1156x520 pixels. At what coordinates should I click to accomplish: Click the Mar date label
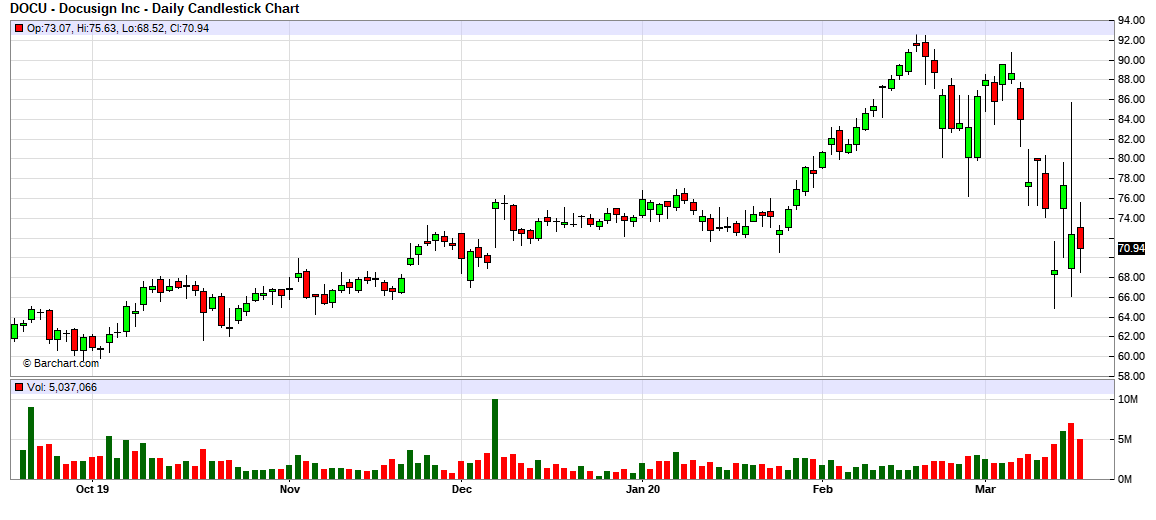[986, 489]
